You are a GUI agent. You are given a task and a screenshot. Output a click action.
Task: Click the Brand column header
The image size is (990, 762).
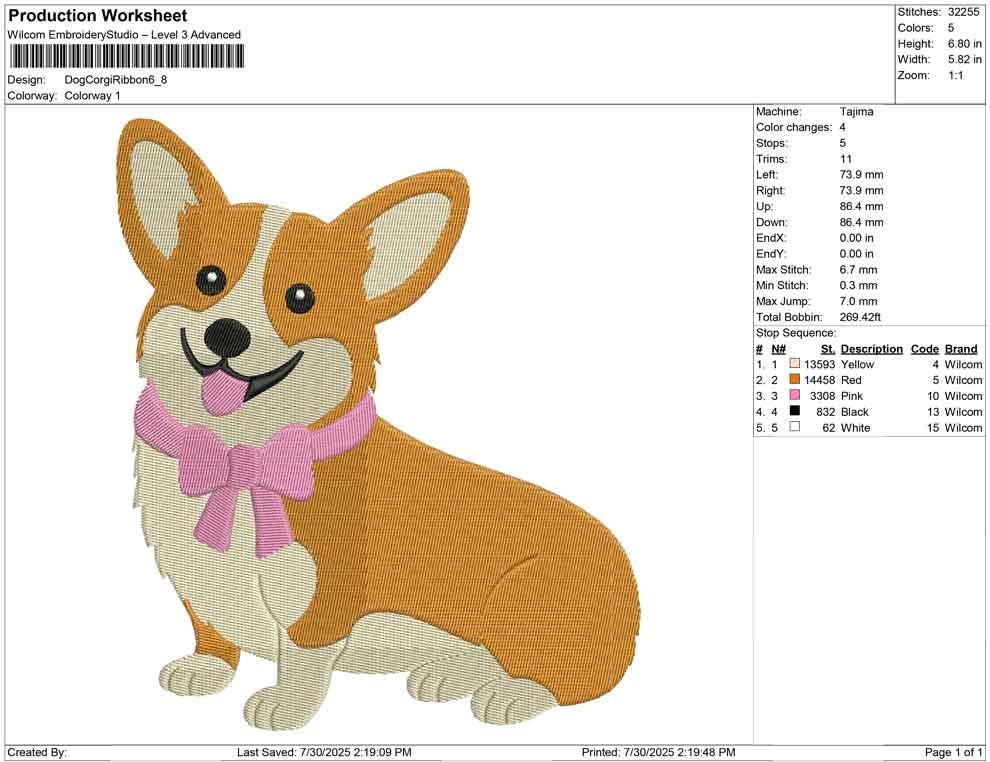click(x=961, y=348)
